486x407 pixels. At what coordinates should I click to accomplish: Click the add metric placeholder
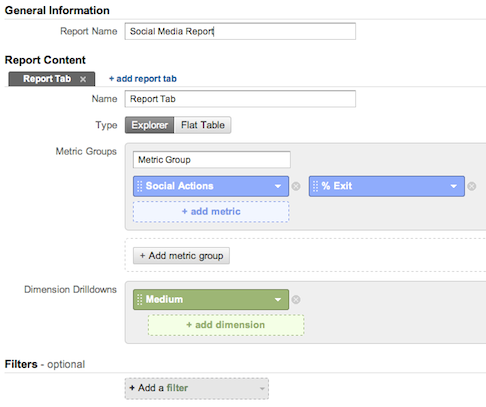coord(211,211)
